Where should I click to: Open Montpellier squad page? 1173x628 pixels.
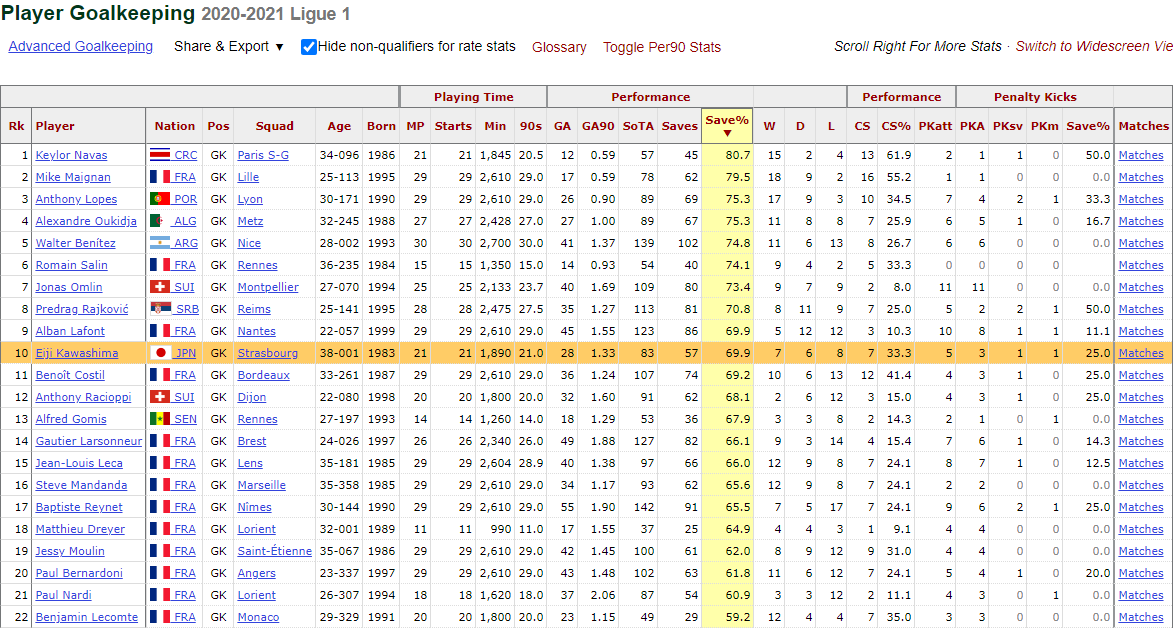268,287
